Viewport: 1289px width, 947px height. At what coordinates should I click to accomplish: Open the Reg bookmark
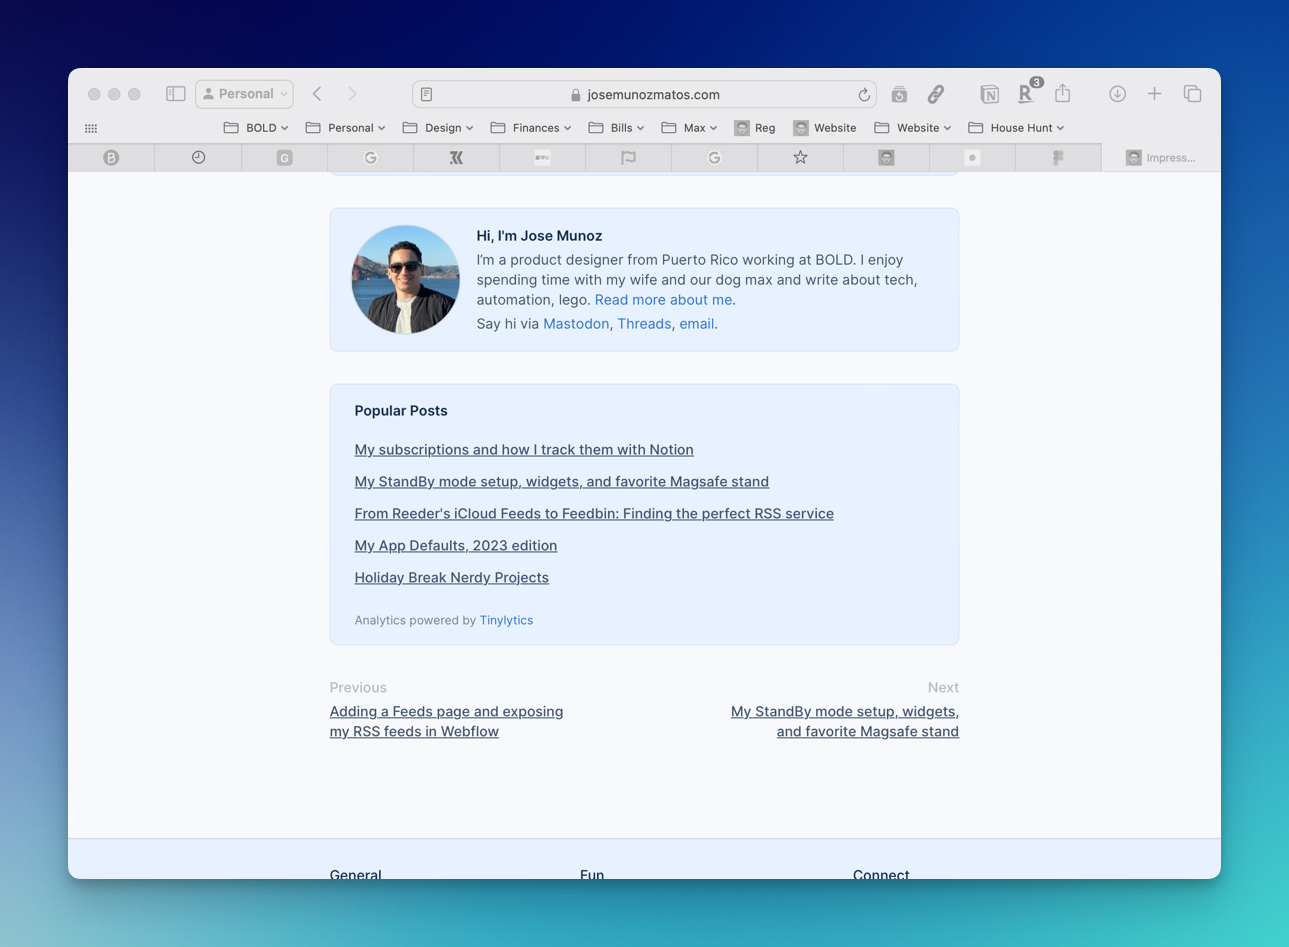[x=755, y=128]
